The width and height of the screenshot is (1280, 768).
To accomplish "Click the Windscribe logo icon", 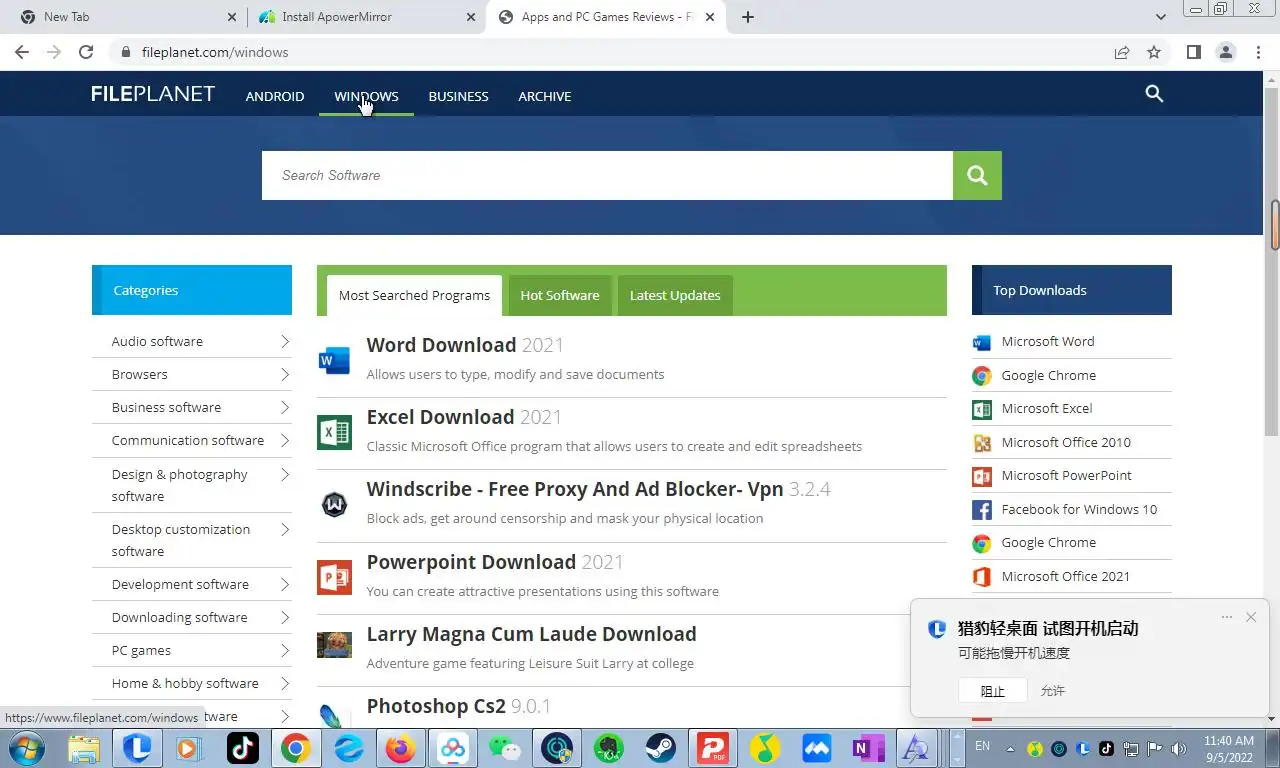I will point(334,505).
